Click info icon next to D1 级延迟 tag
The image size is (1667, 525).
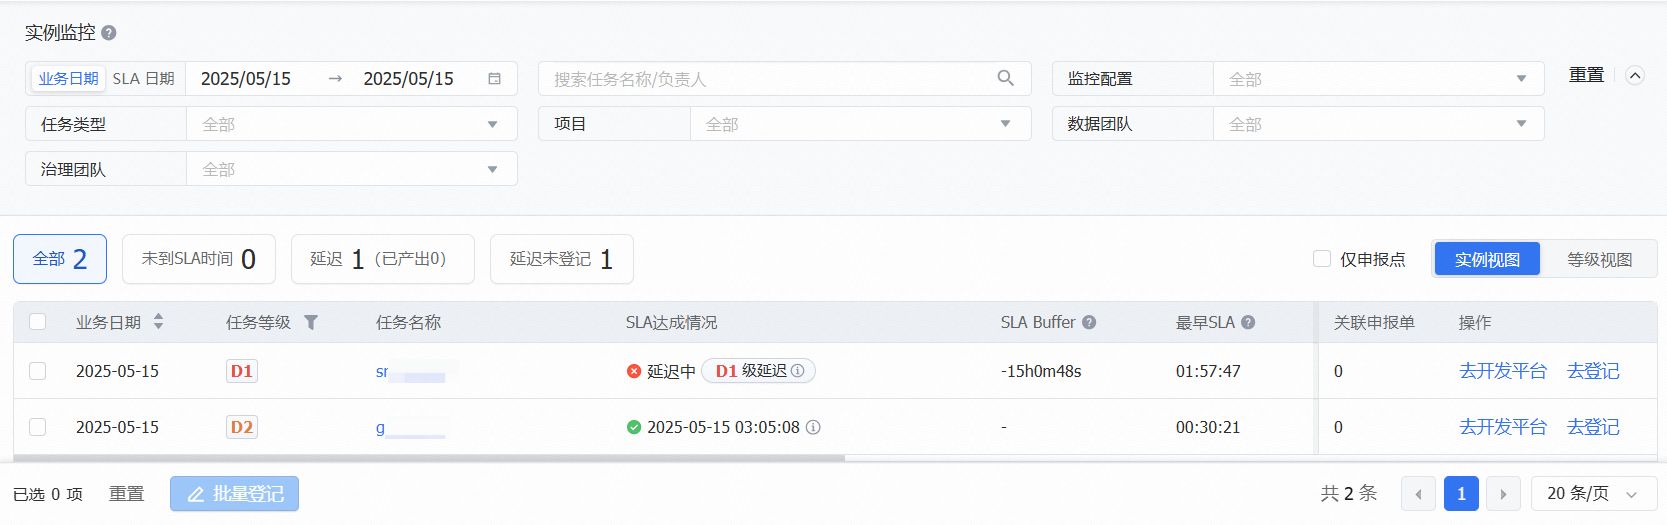tap(798, 371)
